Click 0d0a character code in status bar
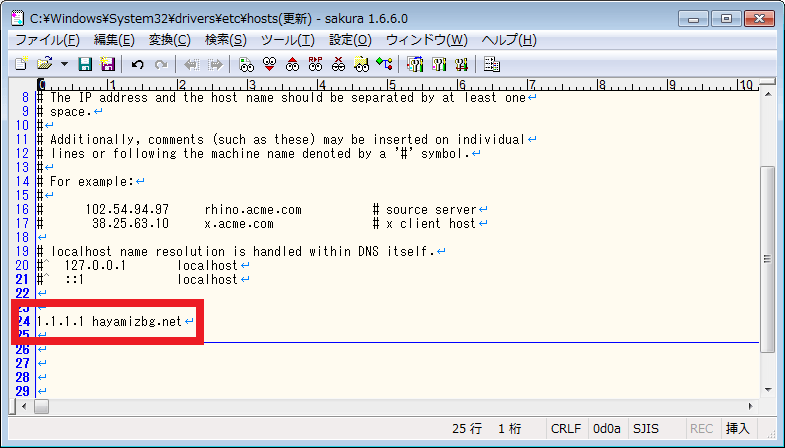This screenshot has width=785, height=448. [x=607, y=428]
